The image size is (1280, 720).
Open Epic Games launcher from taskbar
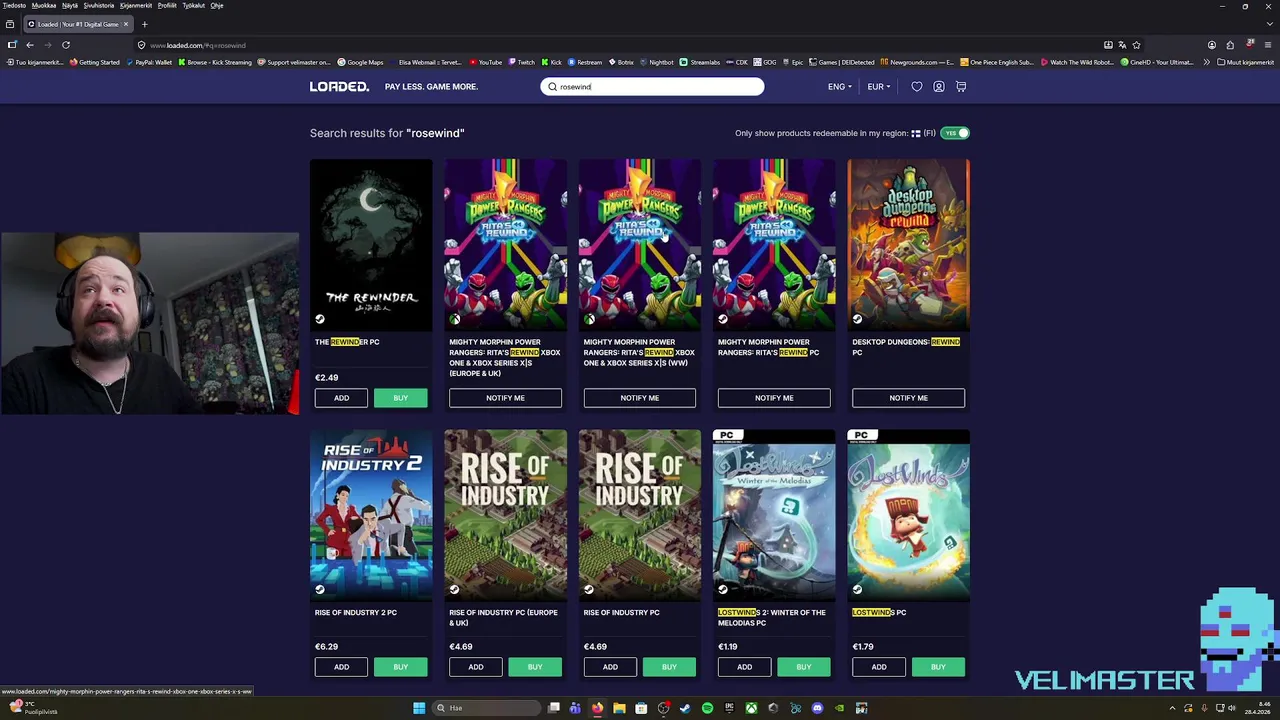[x=729, y=708]
